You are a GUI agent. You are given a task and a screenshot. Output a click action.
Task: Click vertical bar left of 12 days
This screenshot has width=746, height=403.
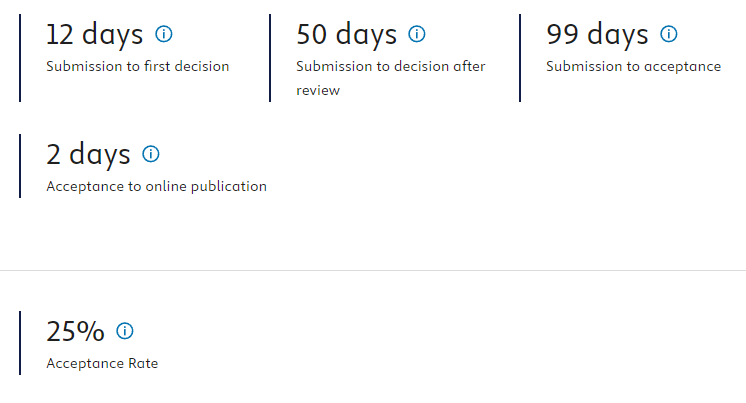tap(20, 58)
